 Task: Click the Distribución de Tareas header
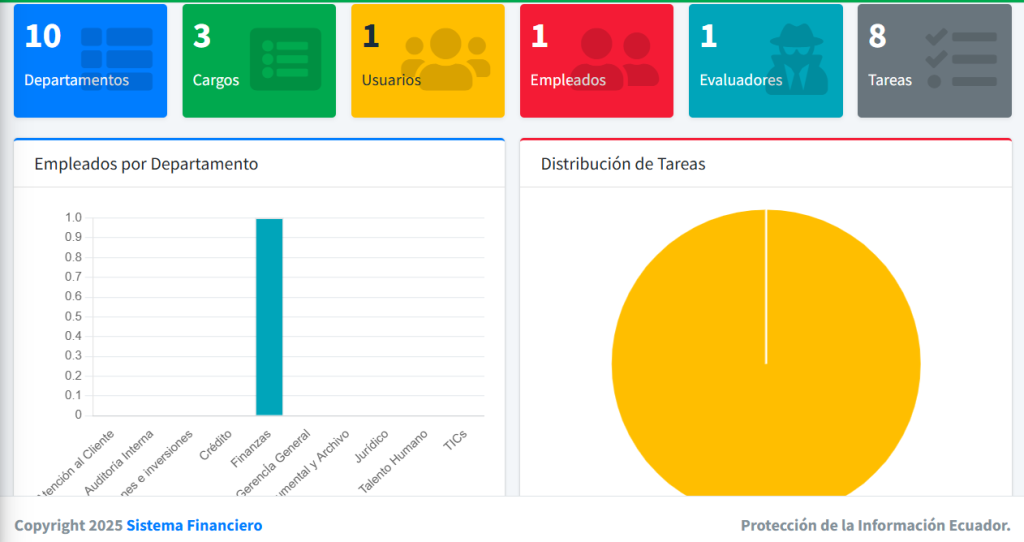pyautogui.click(x=623, y=164)
